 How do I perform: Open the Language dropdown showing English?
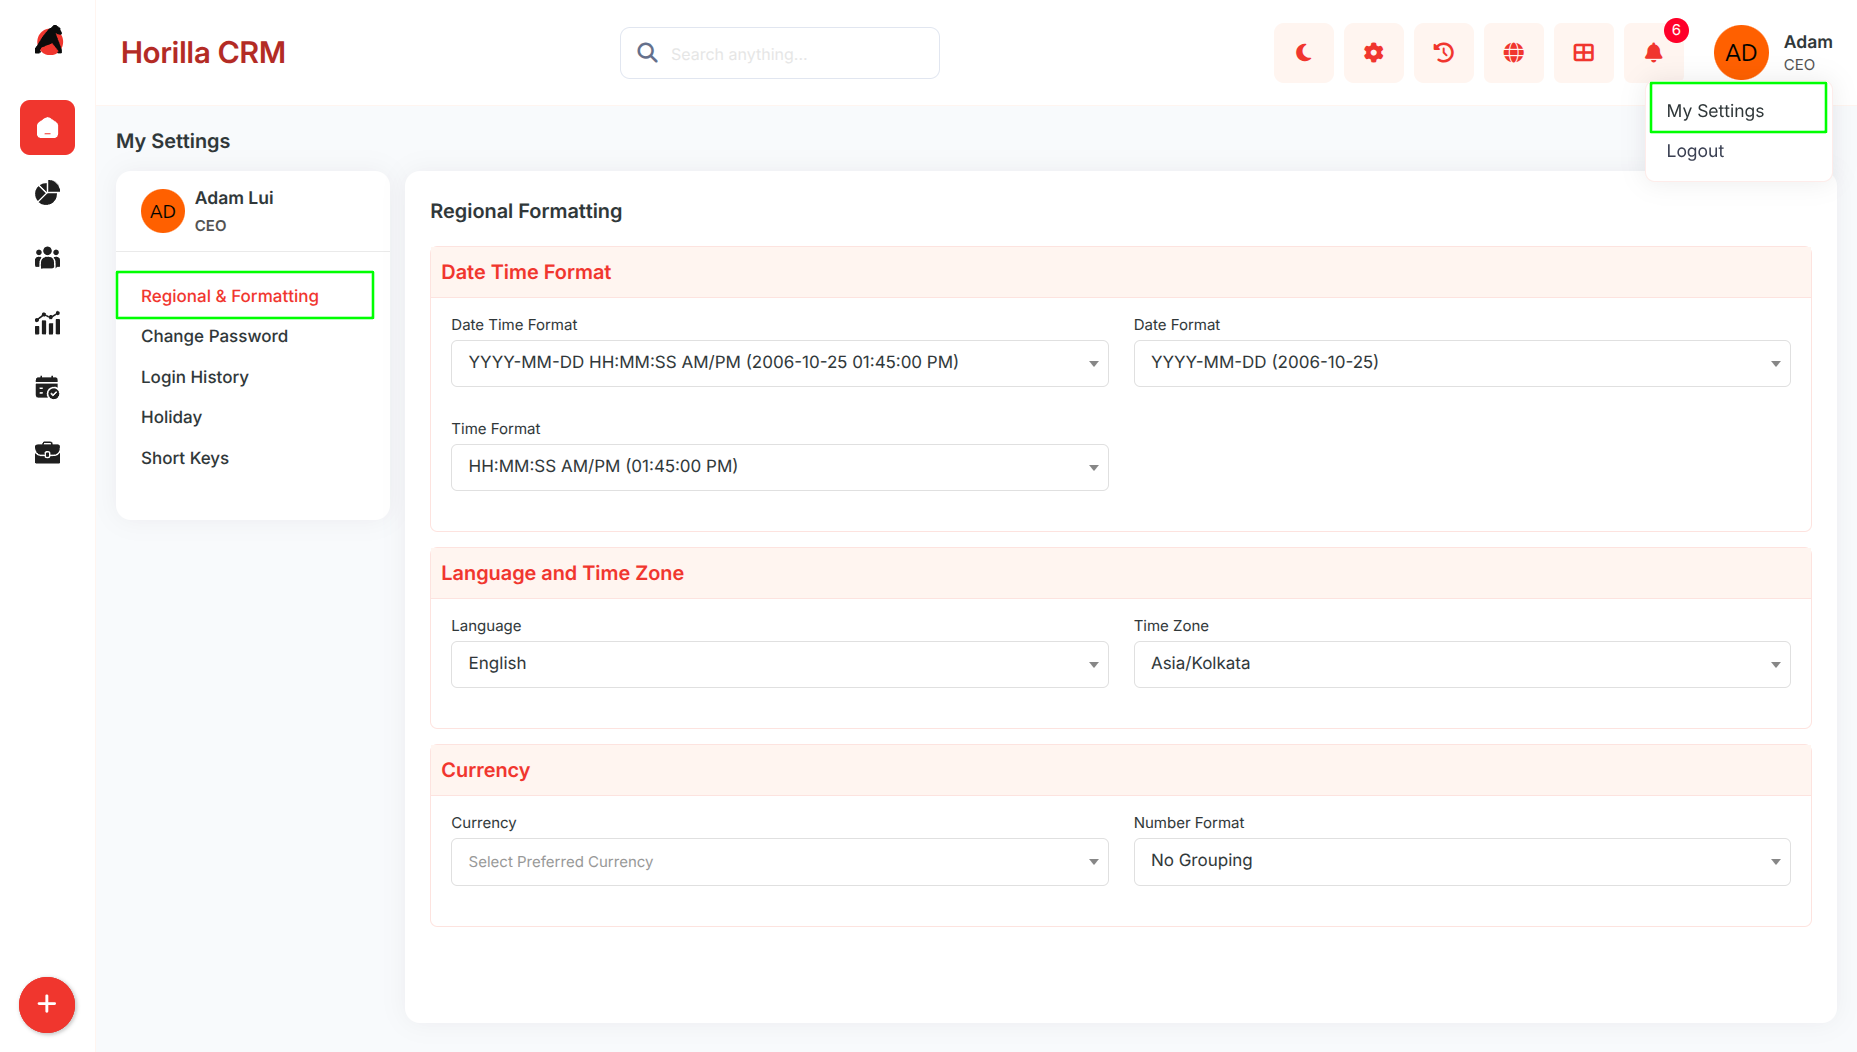[x=780, y=664]
